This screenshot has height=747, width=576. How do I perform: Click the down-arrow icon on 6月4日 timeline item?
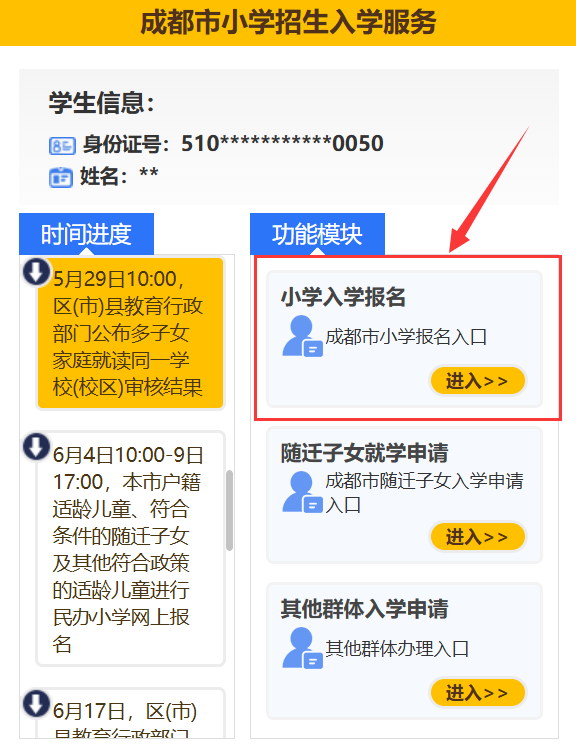coord(37,447)
